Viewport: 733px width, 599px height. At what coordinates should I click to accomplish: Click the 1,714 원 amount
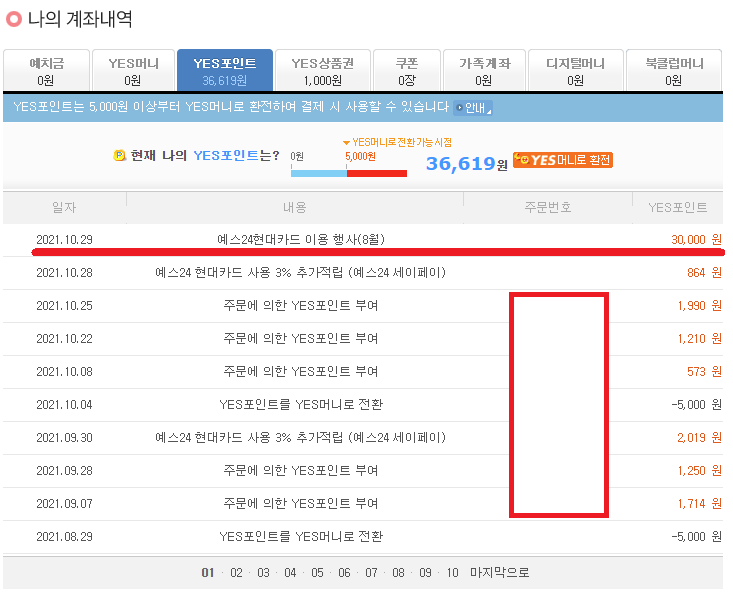700,504
